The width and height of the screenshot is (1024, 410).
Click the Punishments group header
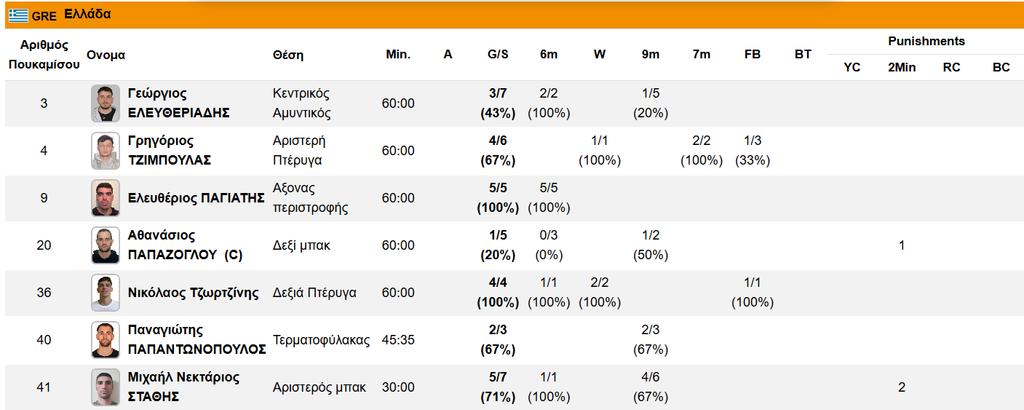pyautogui.click(x=926, y=41)
